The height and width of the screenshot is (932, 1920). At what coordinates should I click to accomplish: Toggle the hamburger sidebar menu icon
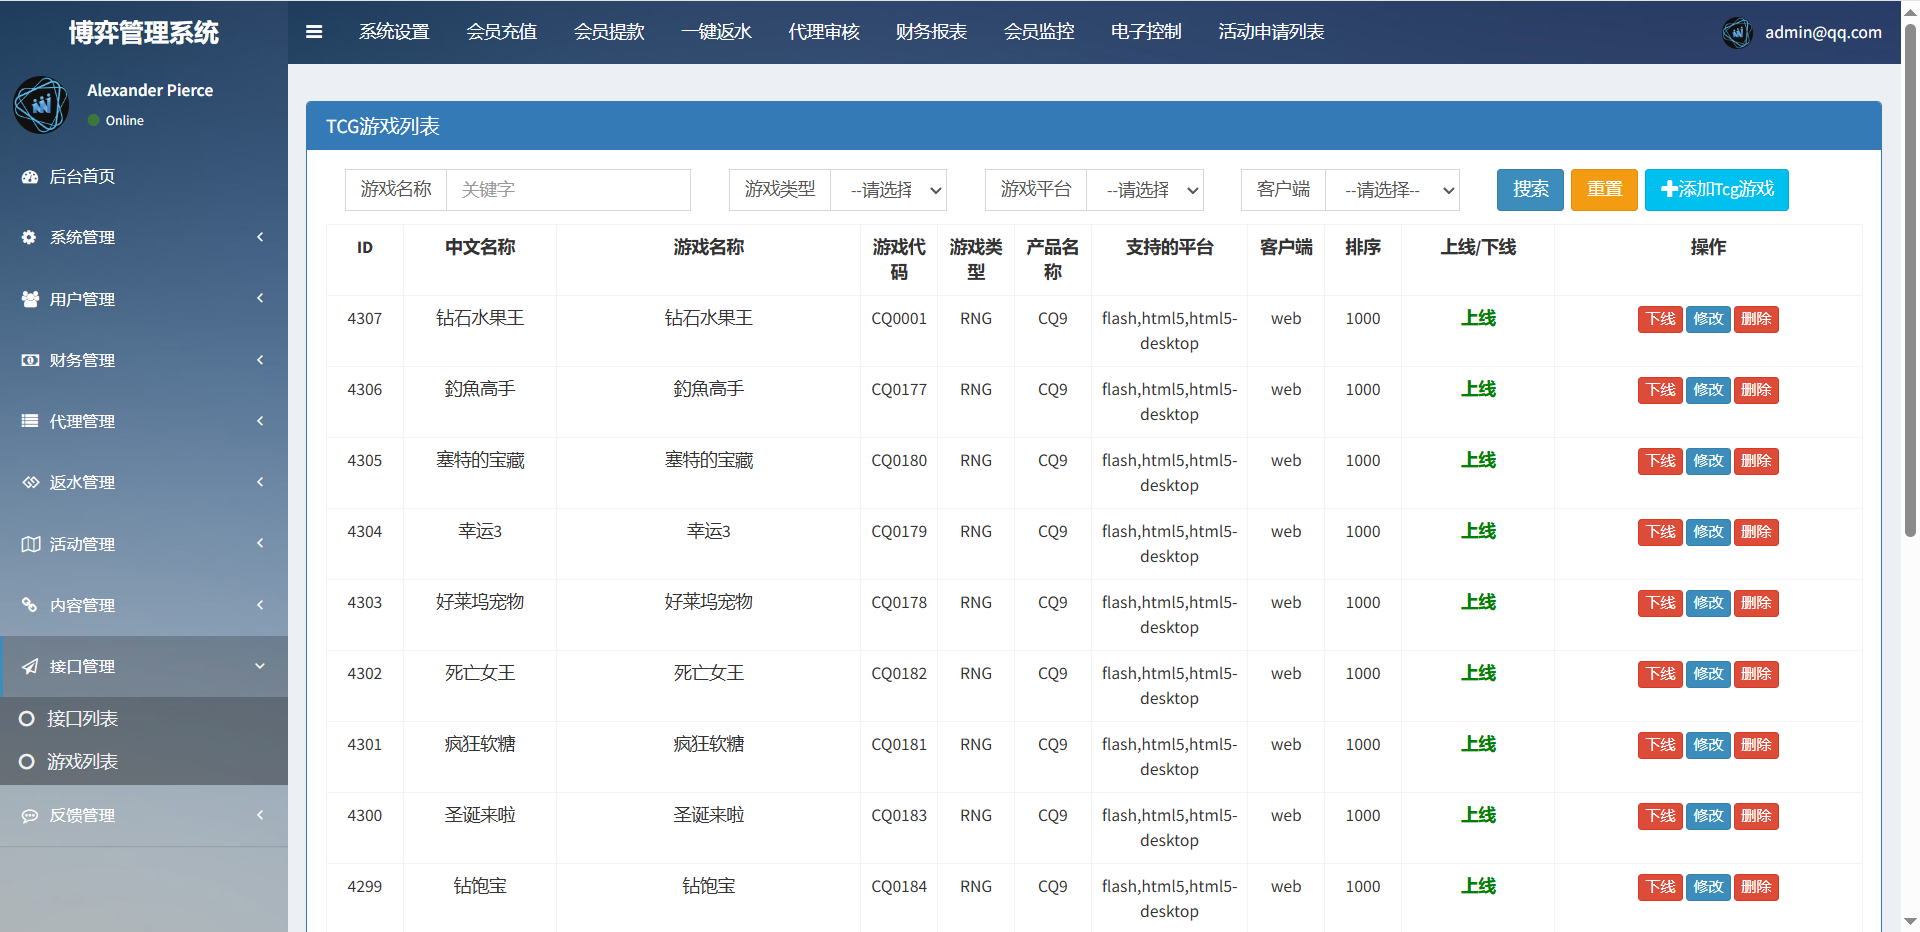pos(314,32)
